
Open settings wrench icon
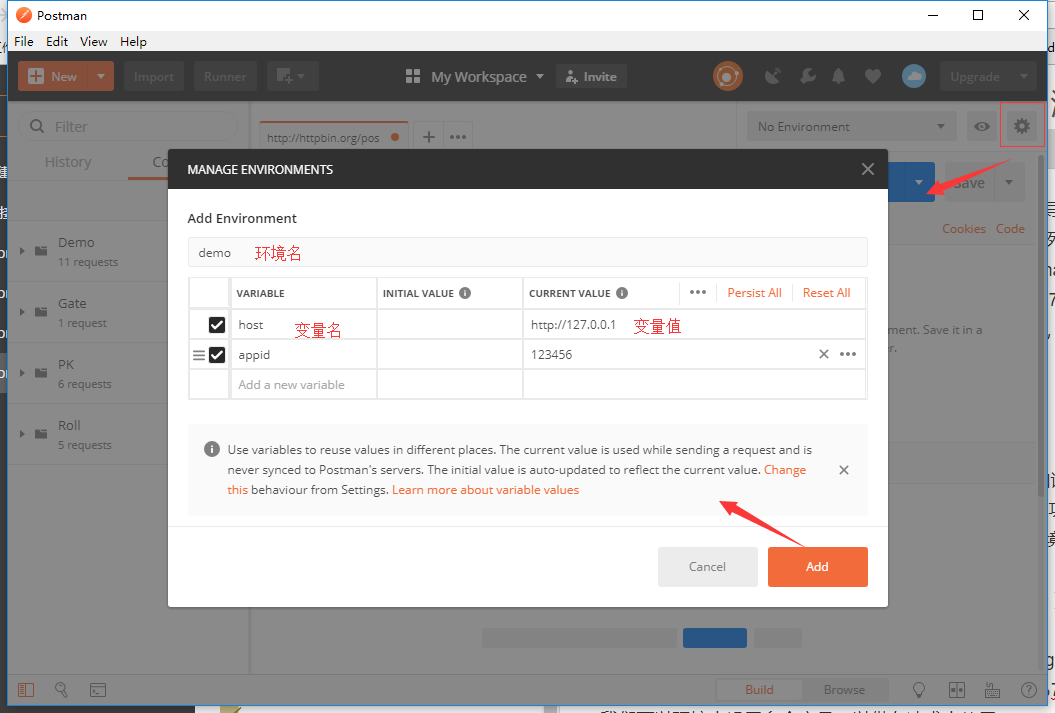(807, 76)
